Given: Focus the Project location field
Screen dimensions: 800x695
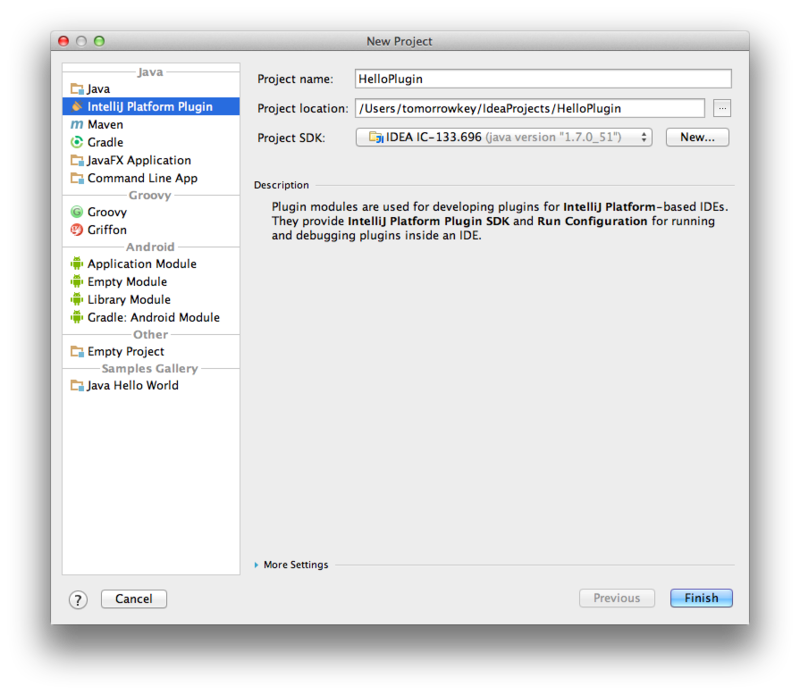Looking at the screenshot, I should point(530,108).
